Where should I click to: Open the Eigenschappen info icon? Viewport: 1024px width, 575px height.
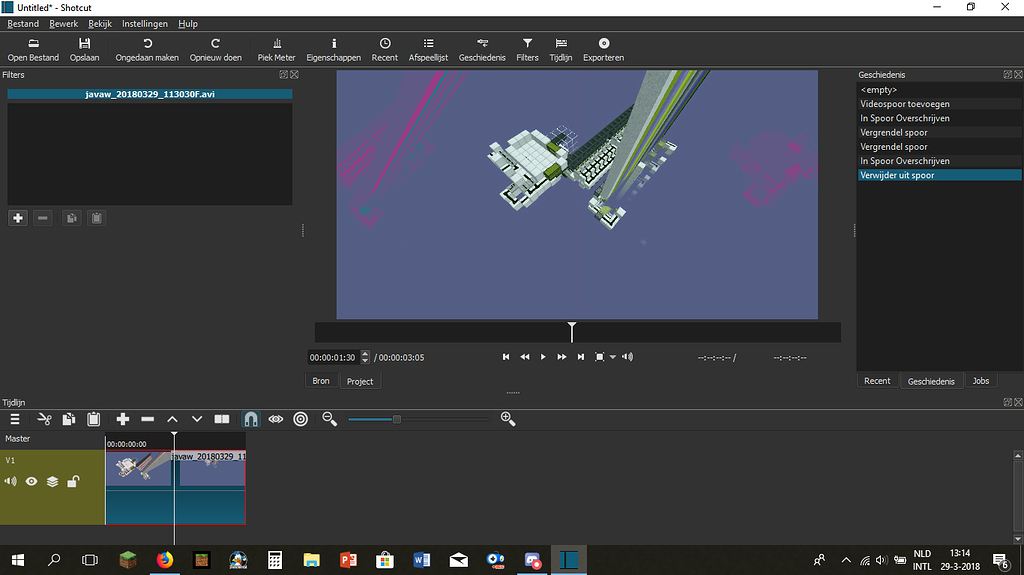tap(334, 50)
